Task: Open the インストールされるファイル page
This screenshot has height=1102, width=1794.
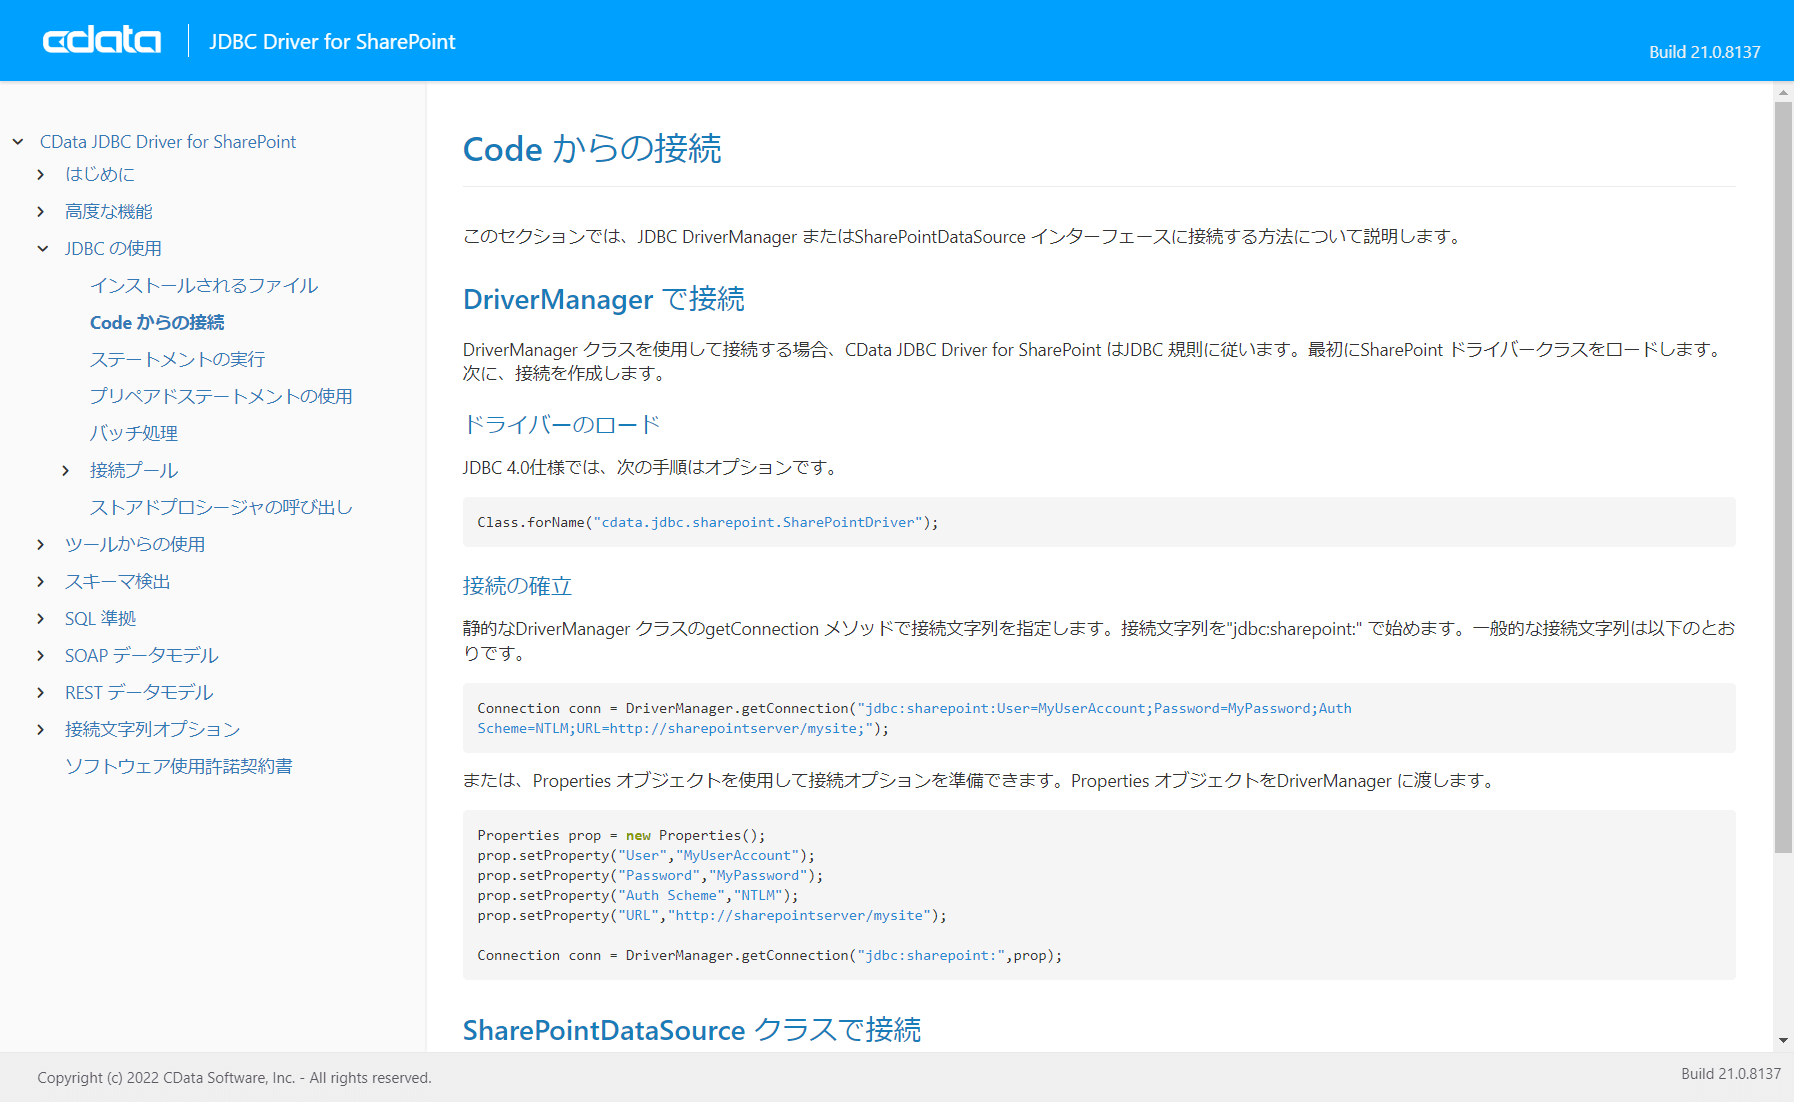Action: (203, 285)
